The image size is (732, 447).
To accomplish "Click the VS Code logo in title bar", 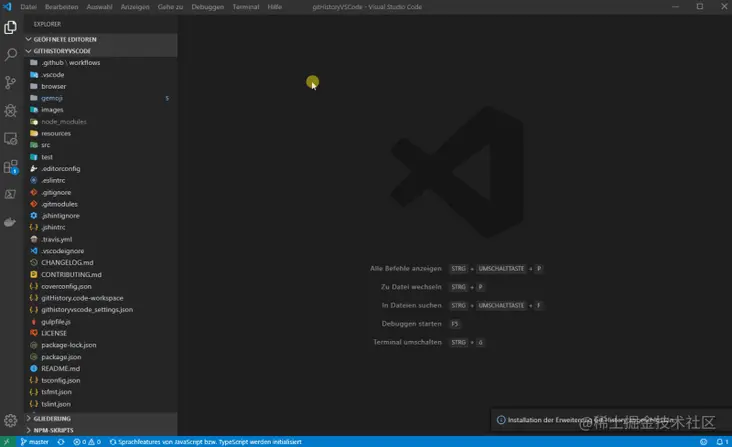I will pos(7,7).
